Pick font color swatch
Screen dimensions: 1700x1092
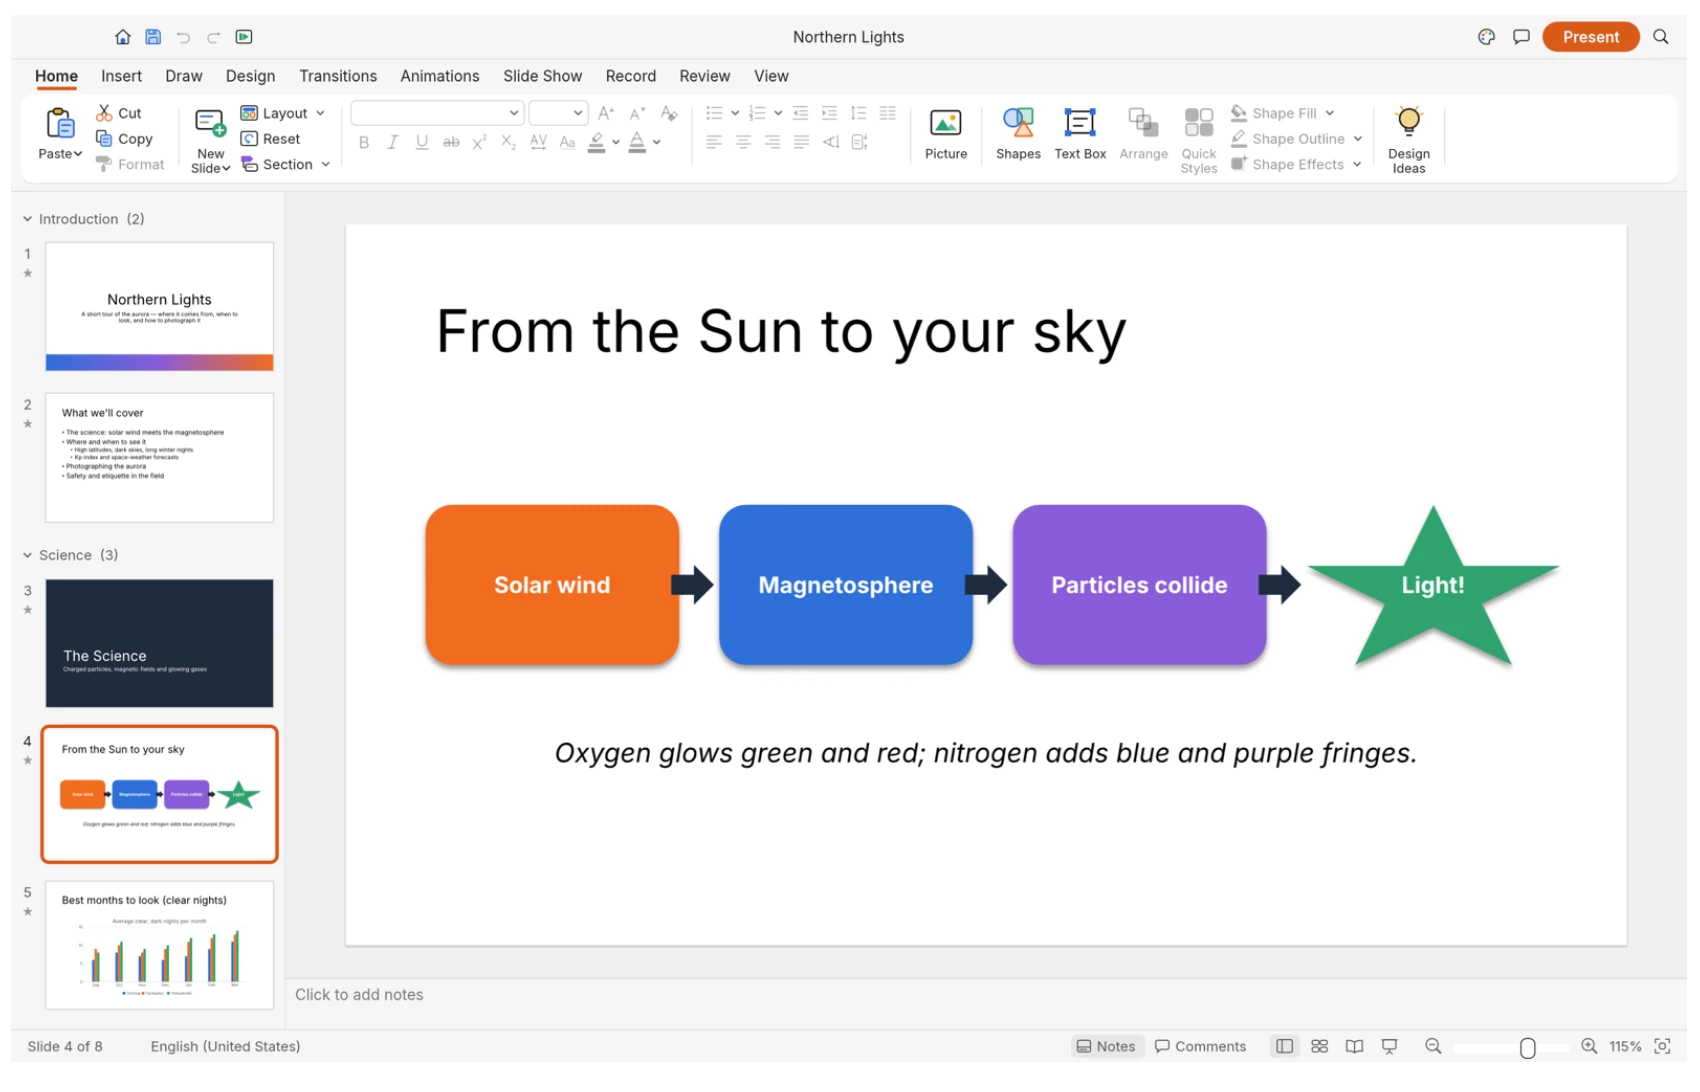tap(637, 142)
